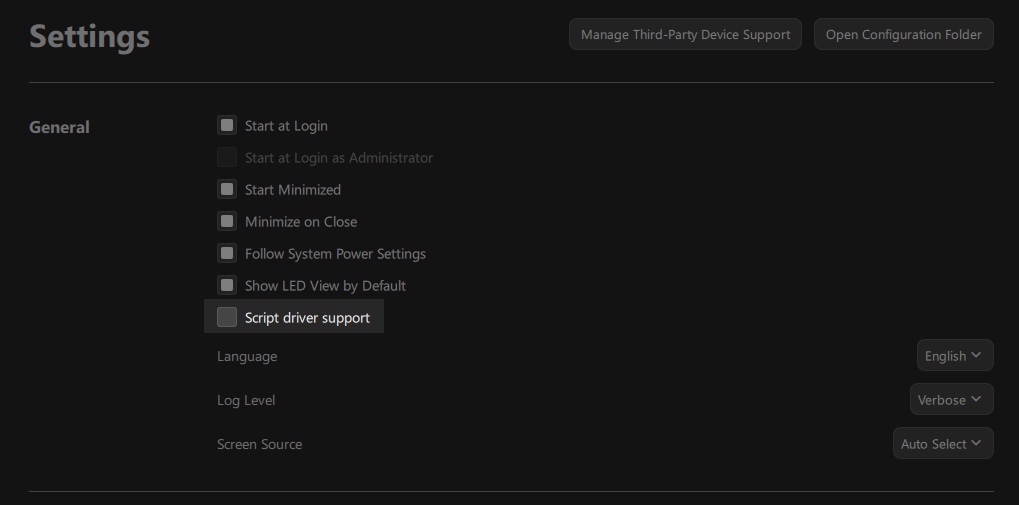The width and height of the screenshot is (1019, 505).
Task: Toggle Minimize on Close checkbox
Action: coord(227,221)
